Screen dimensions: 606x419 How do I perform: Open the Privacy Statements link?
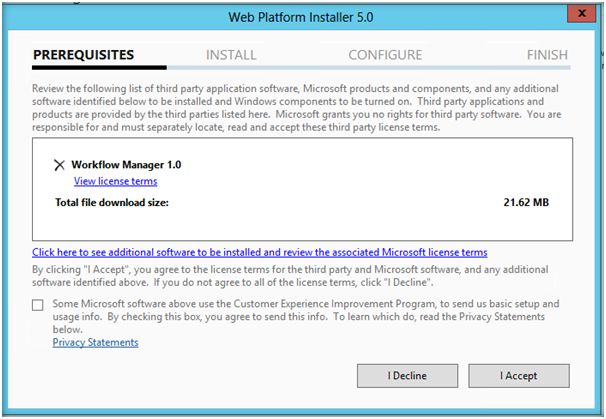click(x=95, y=342)
